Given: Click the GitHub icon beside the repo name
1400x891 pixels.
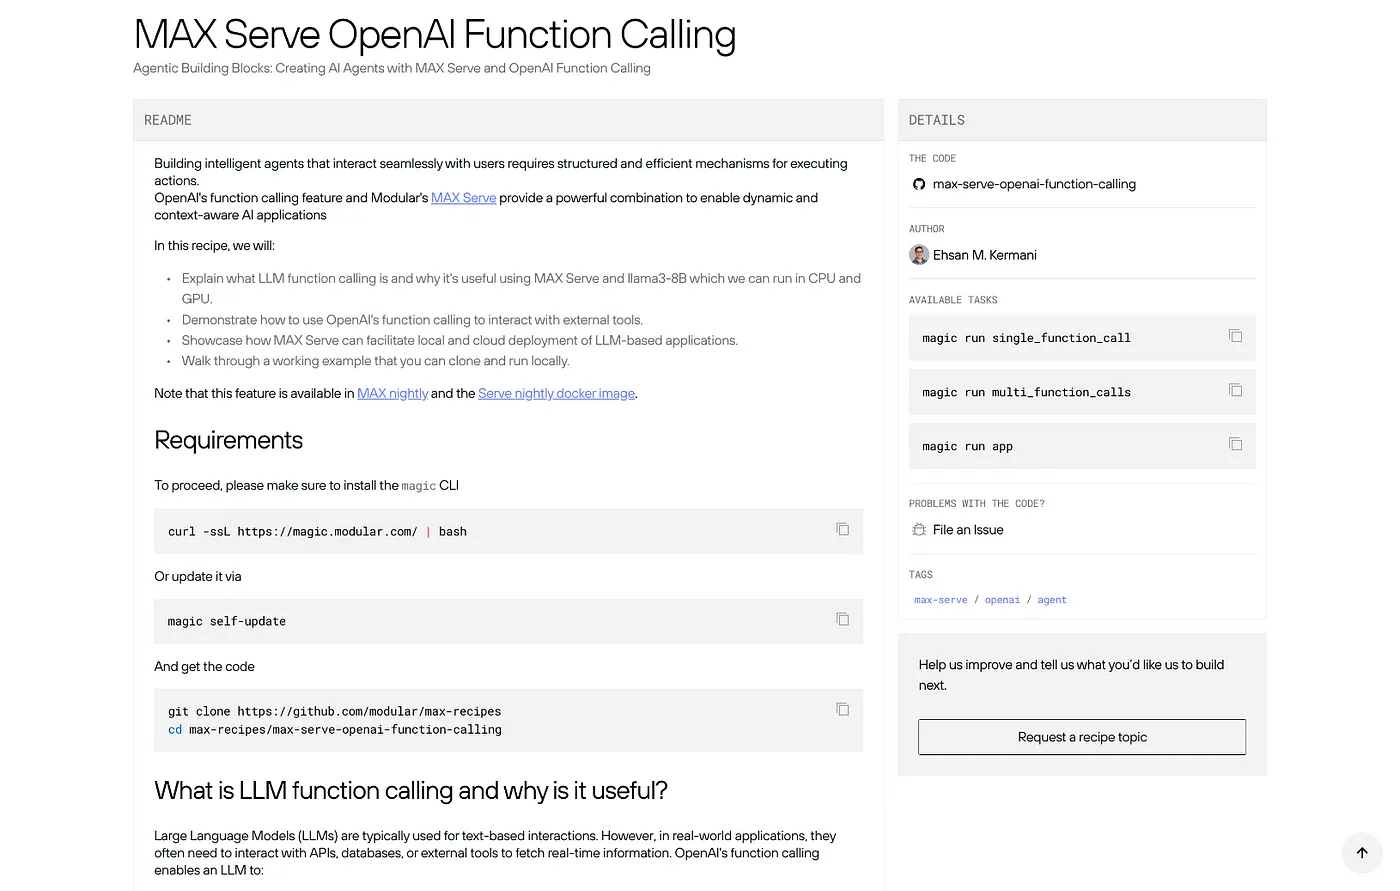Looking at the screenshot, I should click(919, 184).
